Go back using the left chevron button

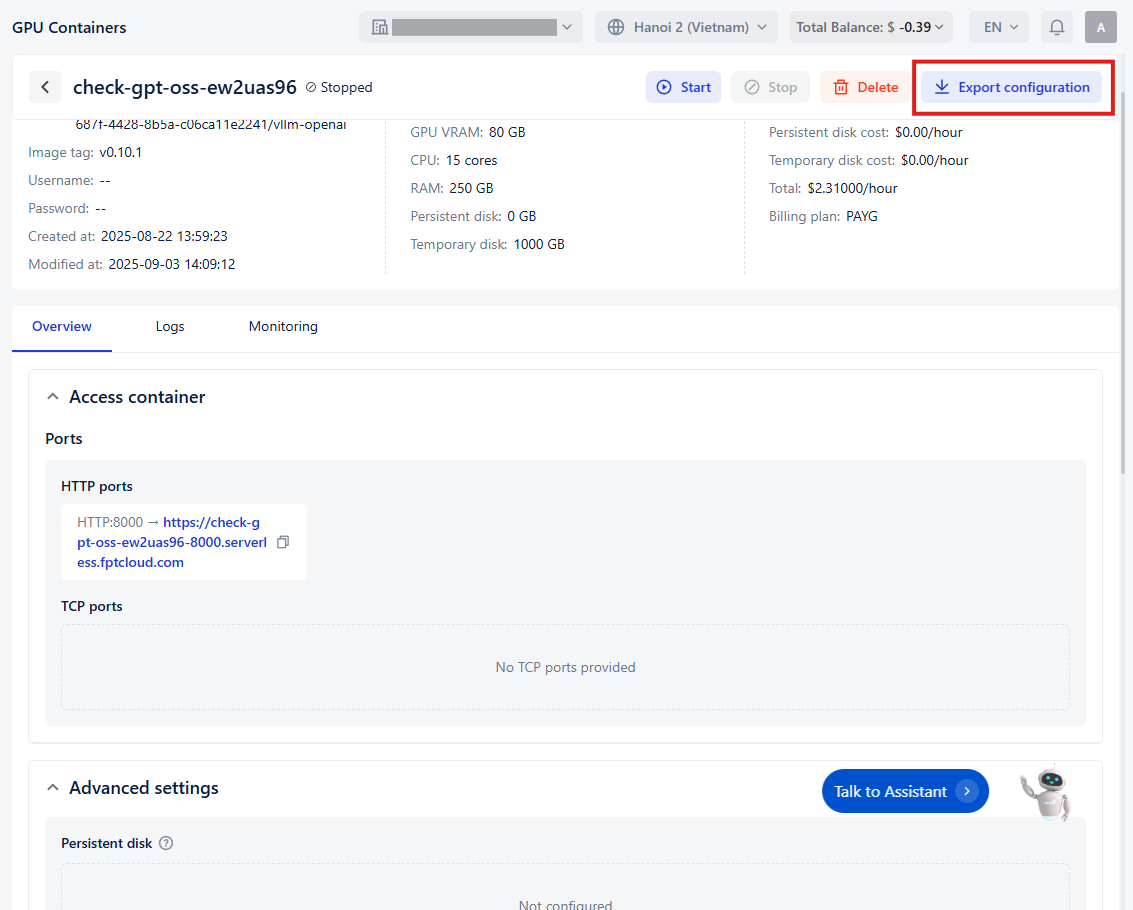point(45,87)
